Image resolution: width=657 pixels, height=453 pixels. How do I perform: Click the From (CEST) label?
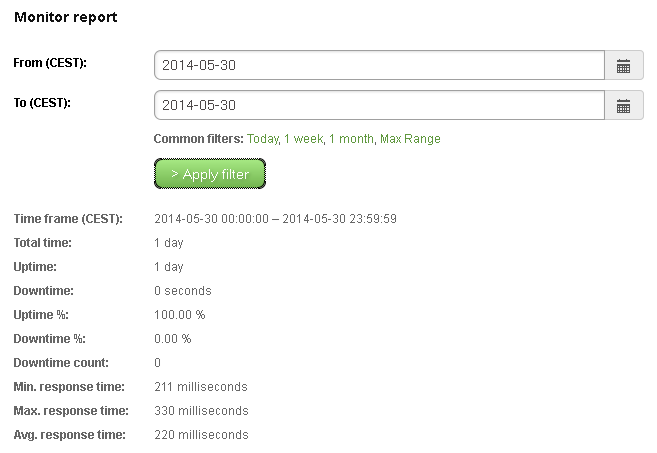(50, 63)
